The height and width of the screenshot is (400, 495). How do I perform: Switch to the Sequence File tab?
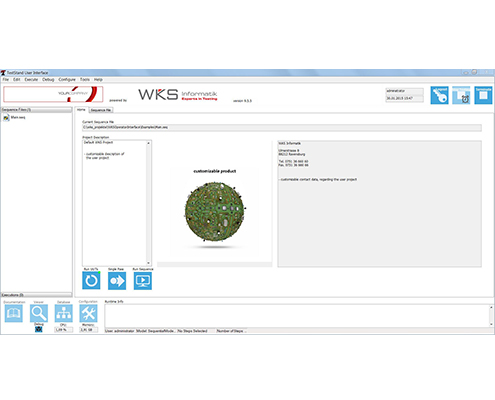(x=101, y=110)
